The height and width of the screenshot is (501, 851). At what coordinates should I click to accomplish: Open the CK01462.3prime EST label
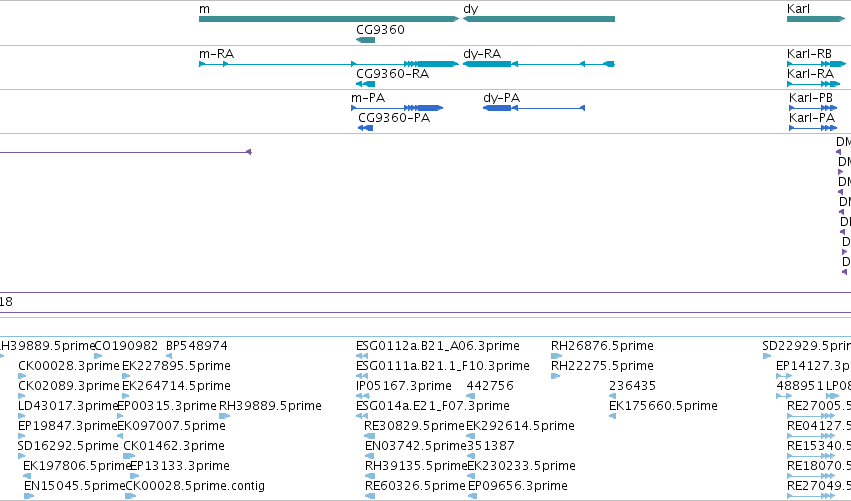pyautogui.click(x=174, y=446)
